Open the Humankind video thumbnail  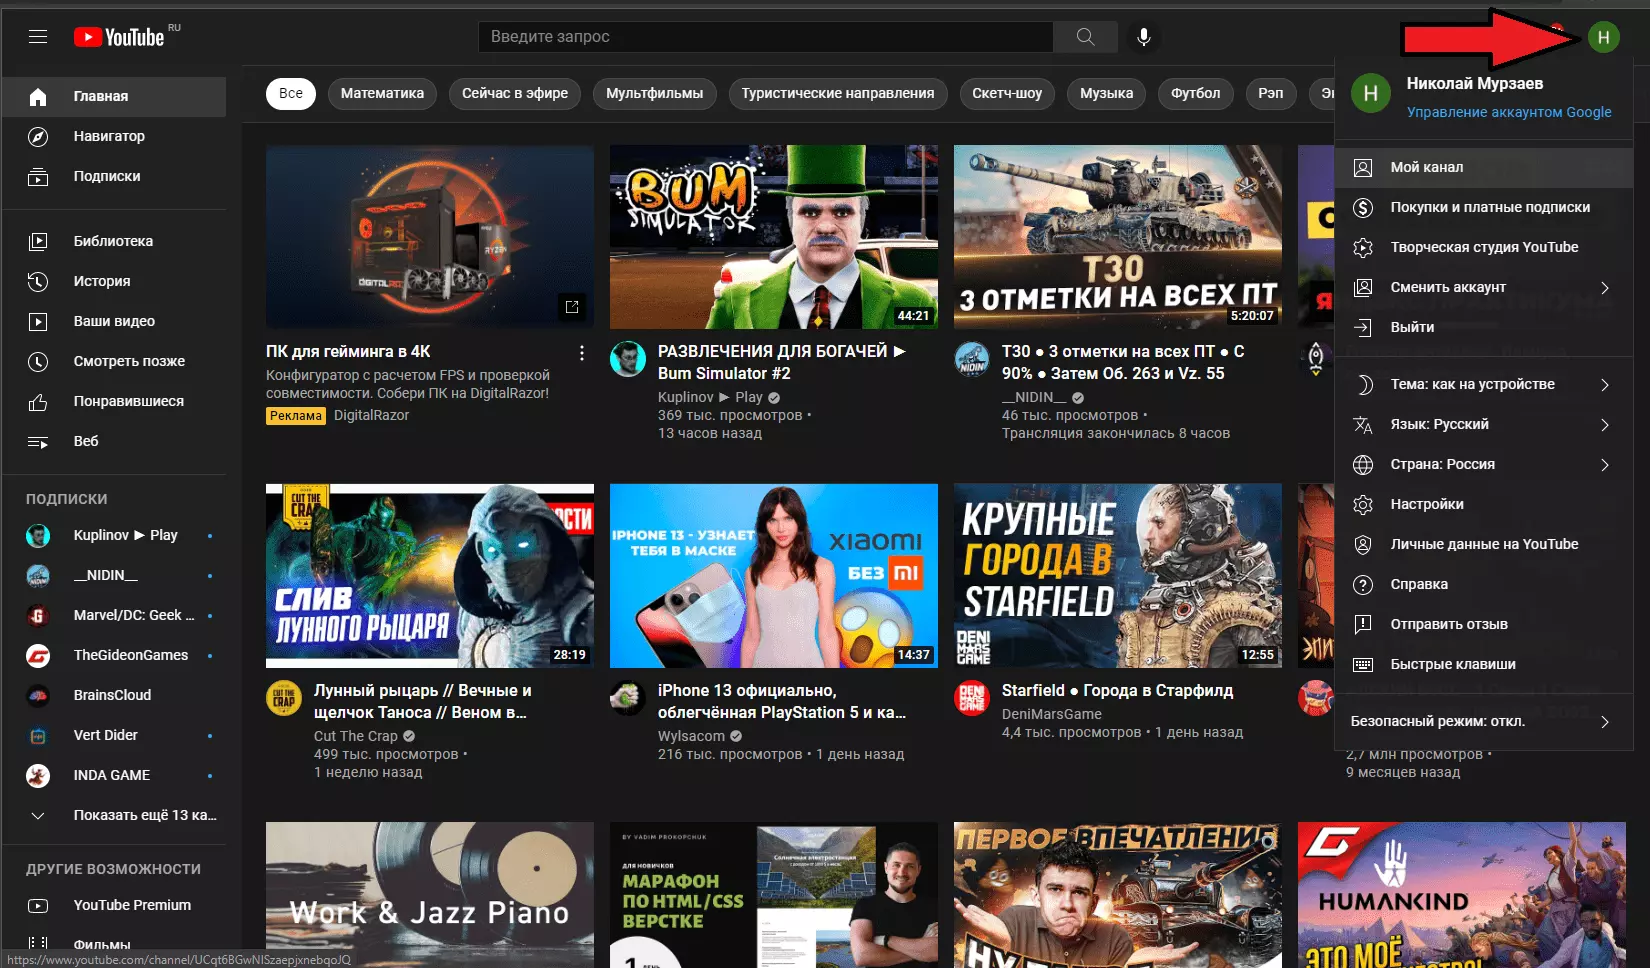(x=1462, y=895)
